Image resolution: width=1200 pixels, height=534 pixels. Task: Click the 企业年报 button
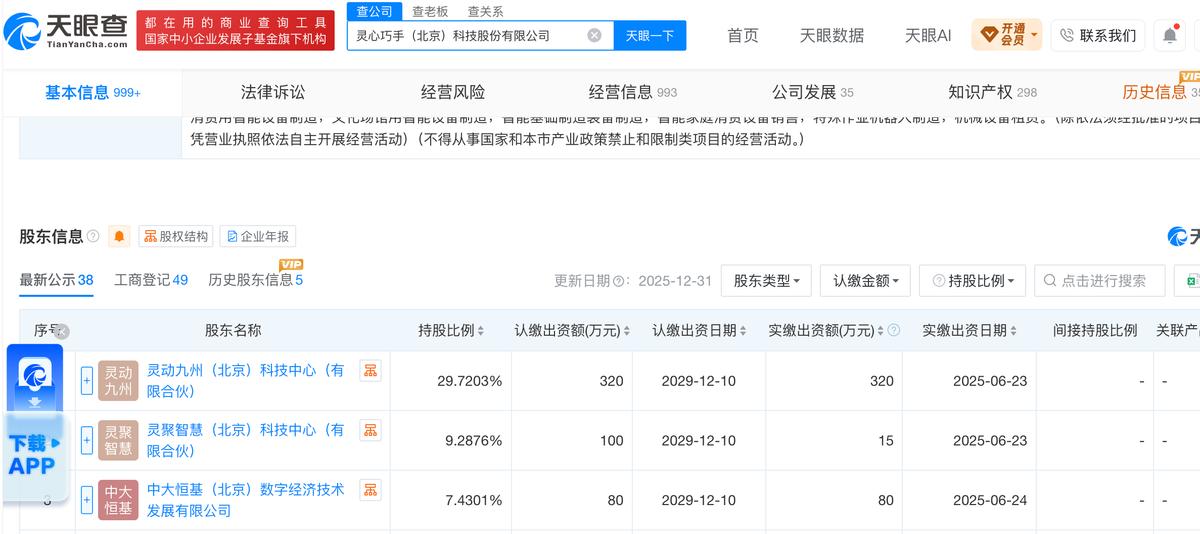click(258, 237)
